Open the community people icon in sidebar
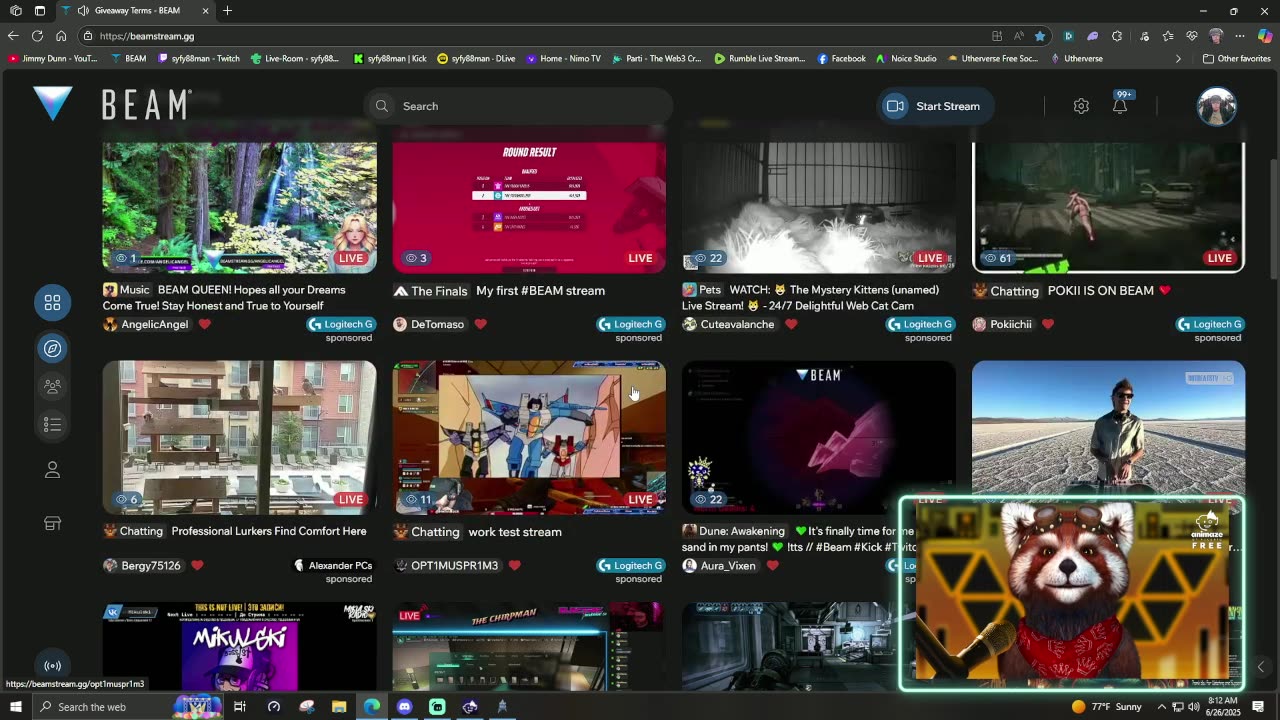 tap(53, 386)
